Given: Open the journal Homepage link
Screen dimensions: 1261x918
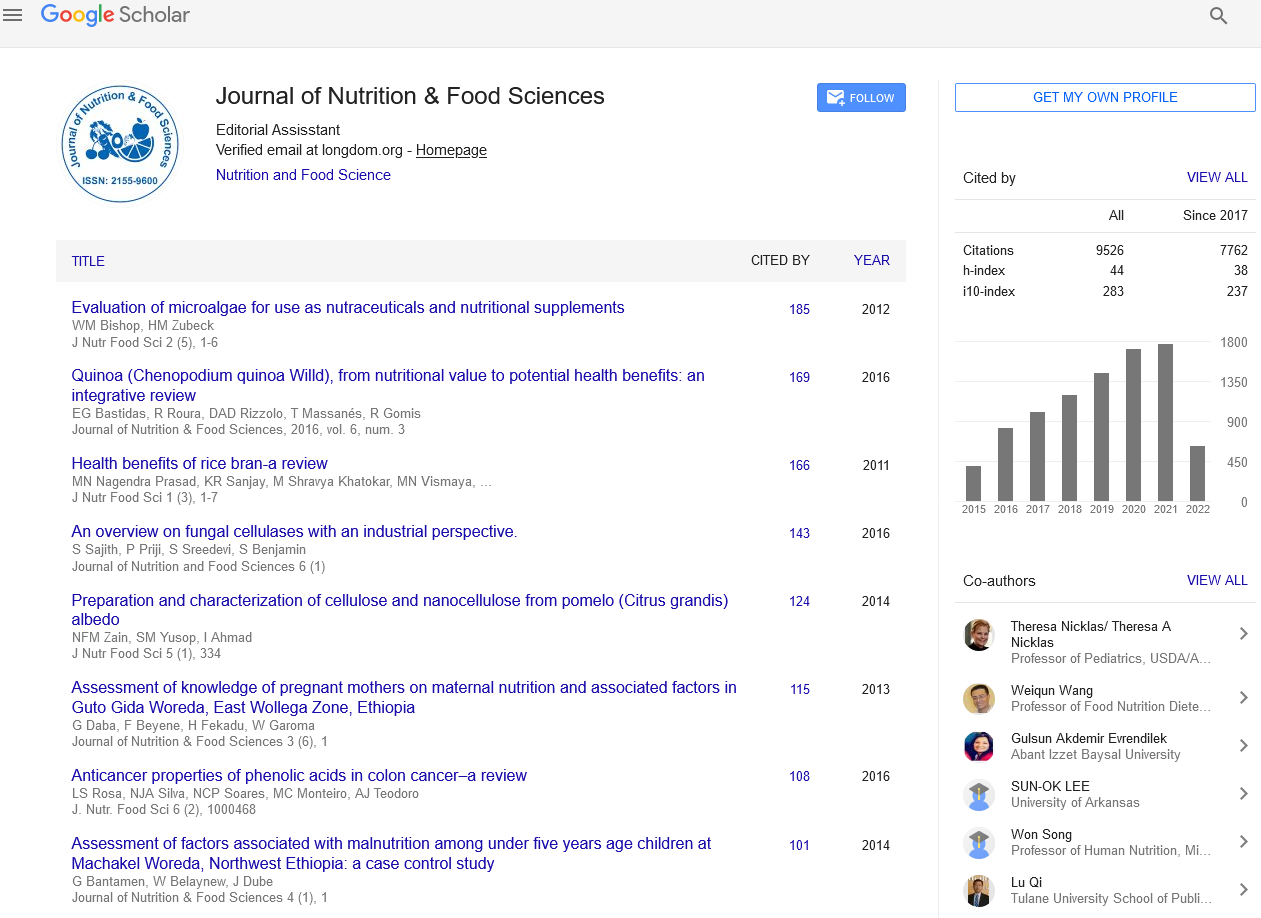Looking at the screenshot, I should pos(451,150).
